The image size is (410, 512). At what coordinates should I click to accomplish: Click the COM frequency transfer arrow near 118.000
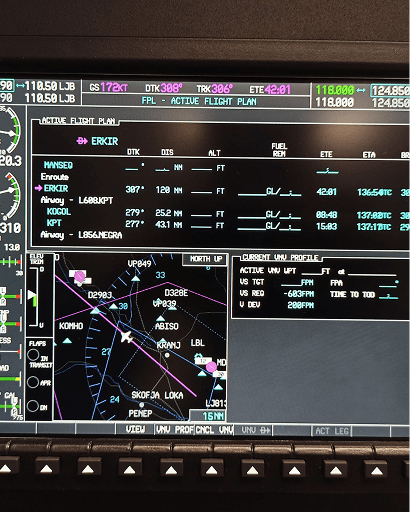[x=361, y=90]
